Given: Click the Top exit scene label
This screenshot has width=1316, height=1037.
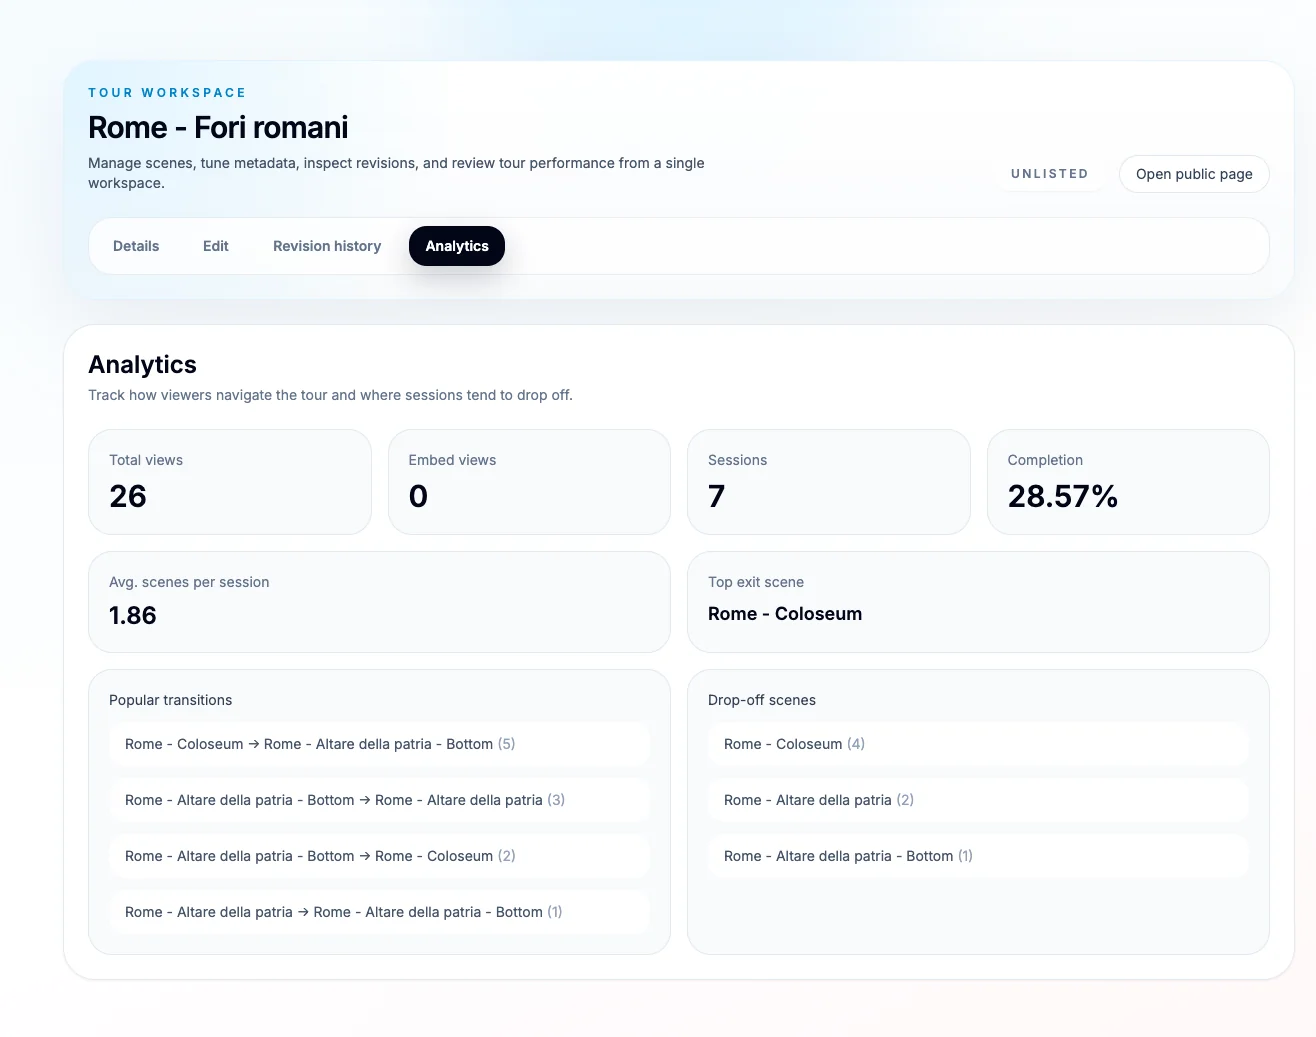Looking at the screenshot, I should (x=756, y=582).
